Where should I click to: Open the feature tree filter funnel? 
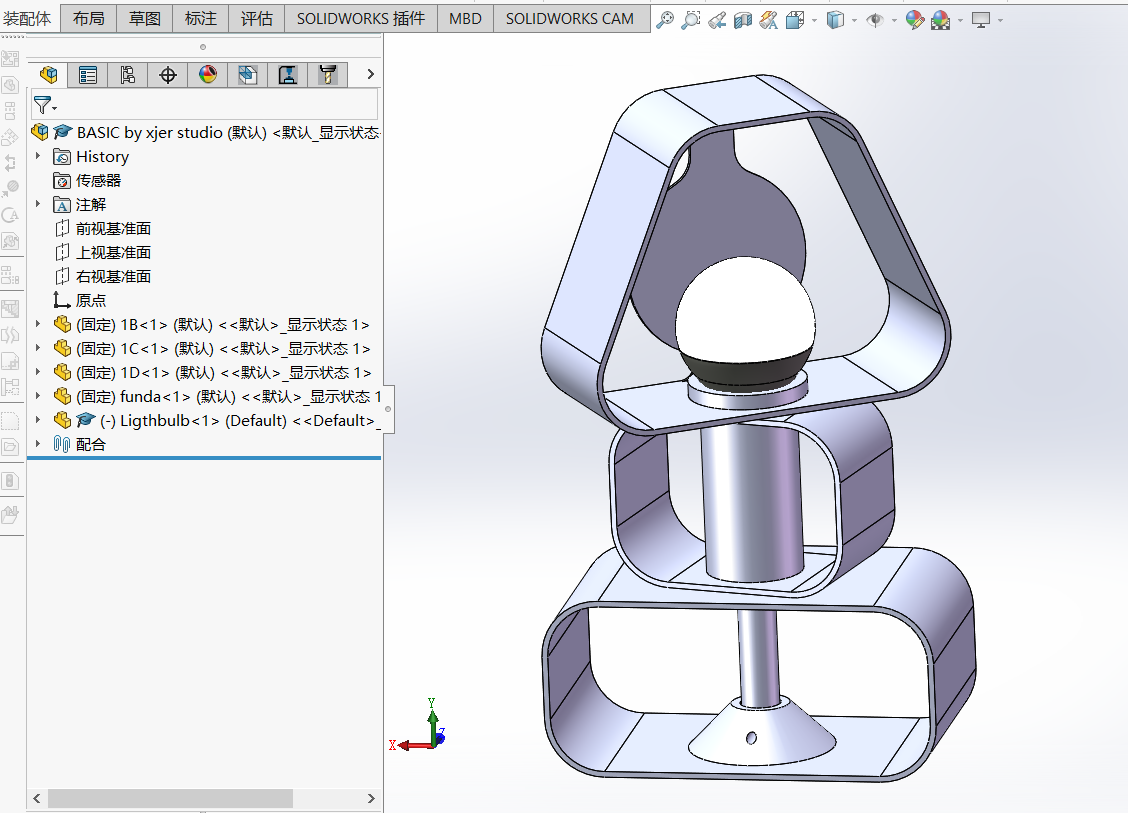pyautogui.click(x=44, y=106)
